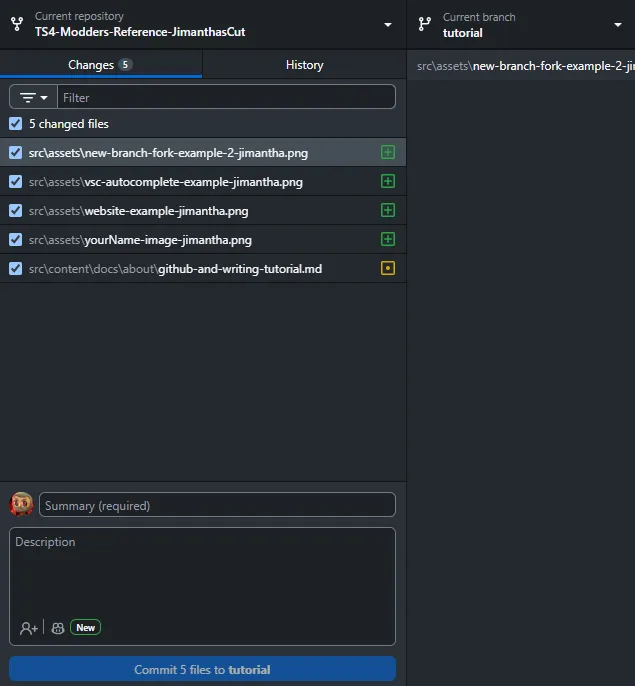The image size is (635, 686).
Task: Click the repository fork icon
Action: [x=17, y=24]
